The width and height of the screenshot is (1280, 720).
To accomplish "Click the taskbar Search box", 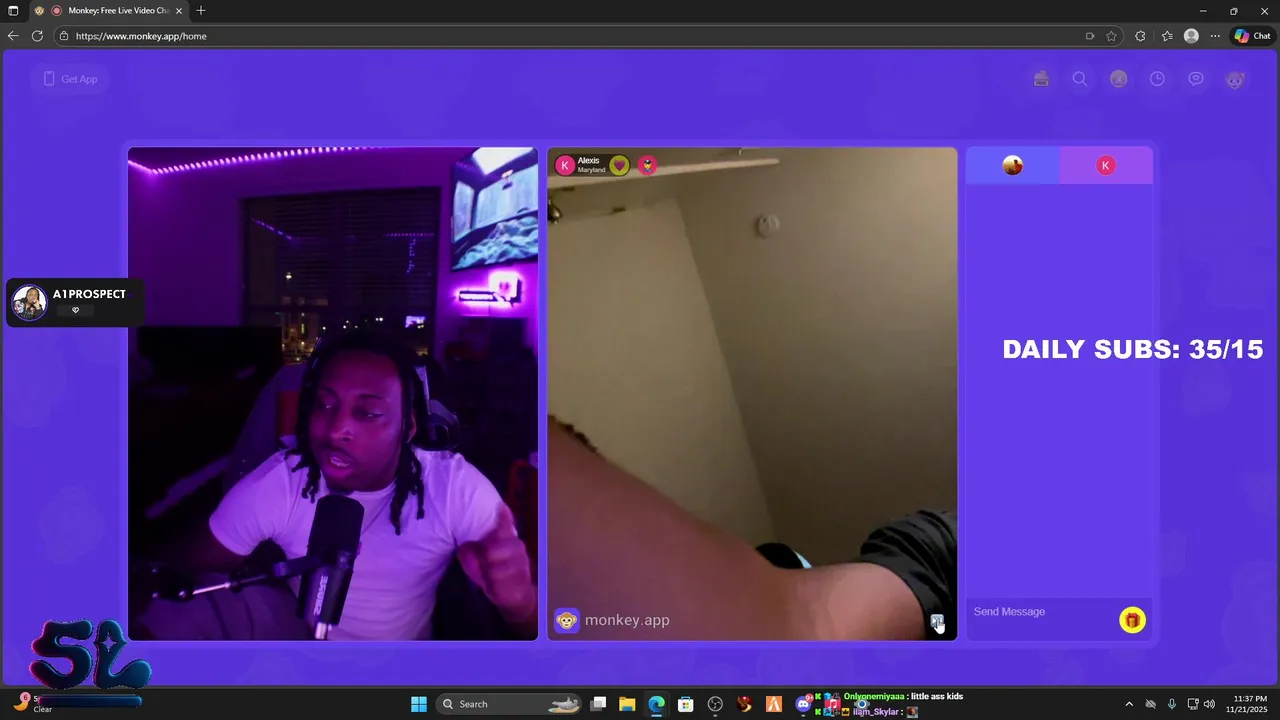I will [x=510, y=704].
